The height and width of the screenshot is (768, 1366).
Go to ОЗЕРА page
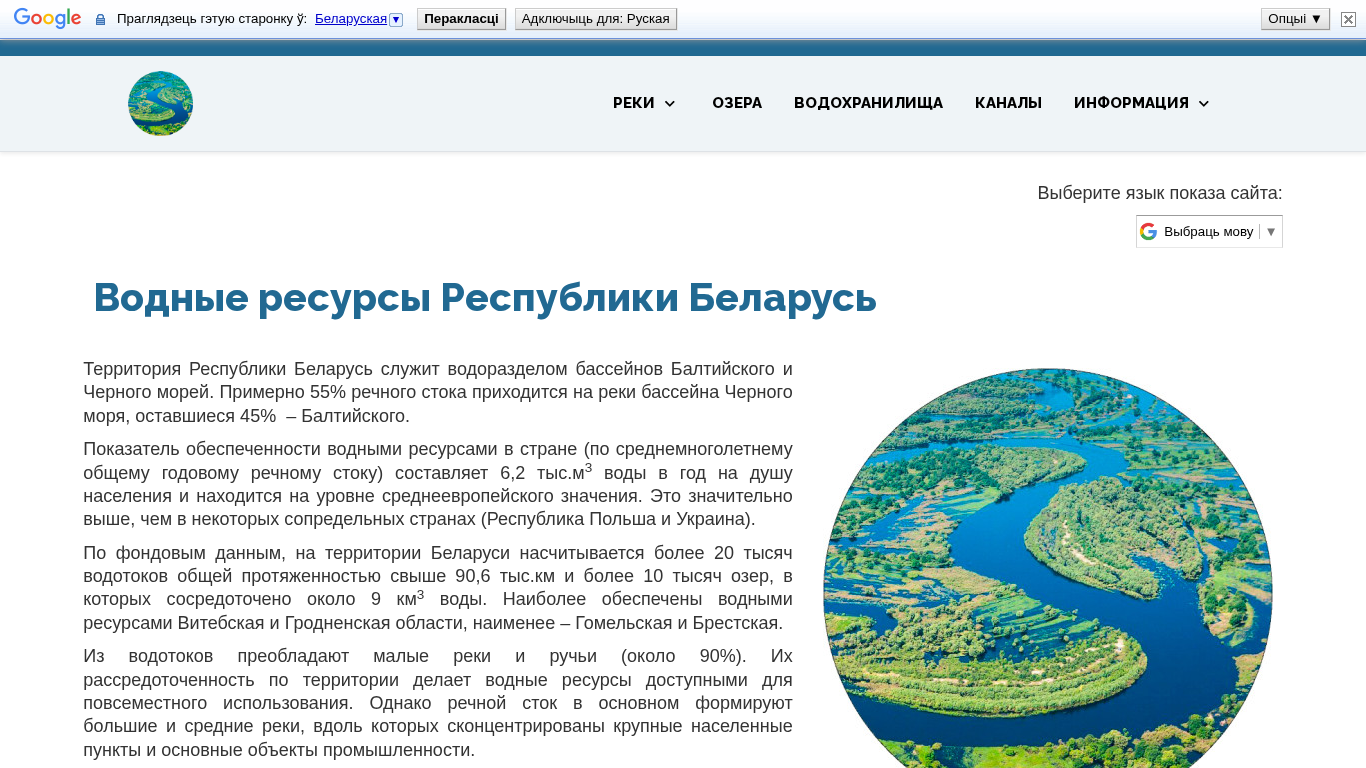click(737, 103)
